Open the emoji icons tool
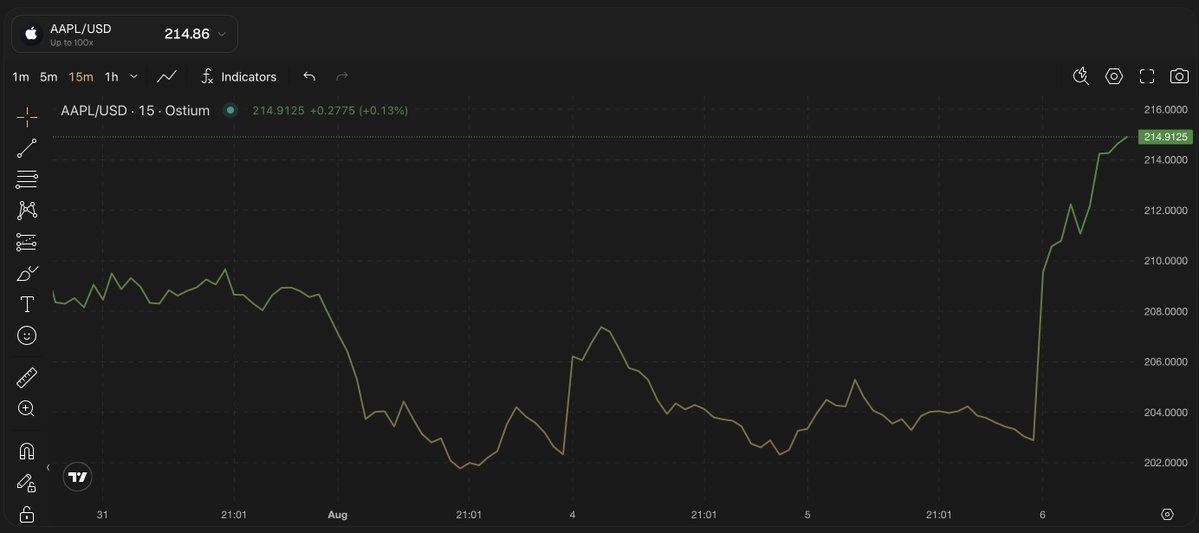 click(x=27, y=336)
